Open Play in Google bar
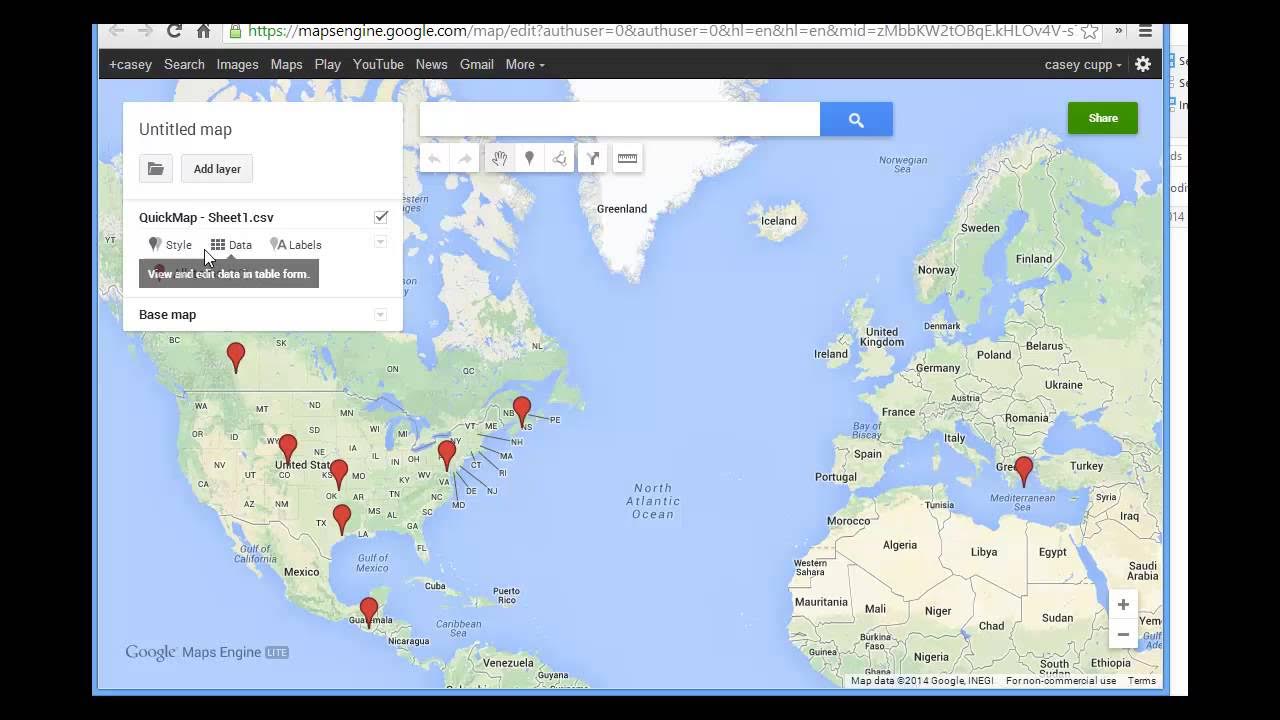The image size is (1280, 720). point(327,64)
